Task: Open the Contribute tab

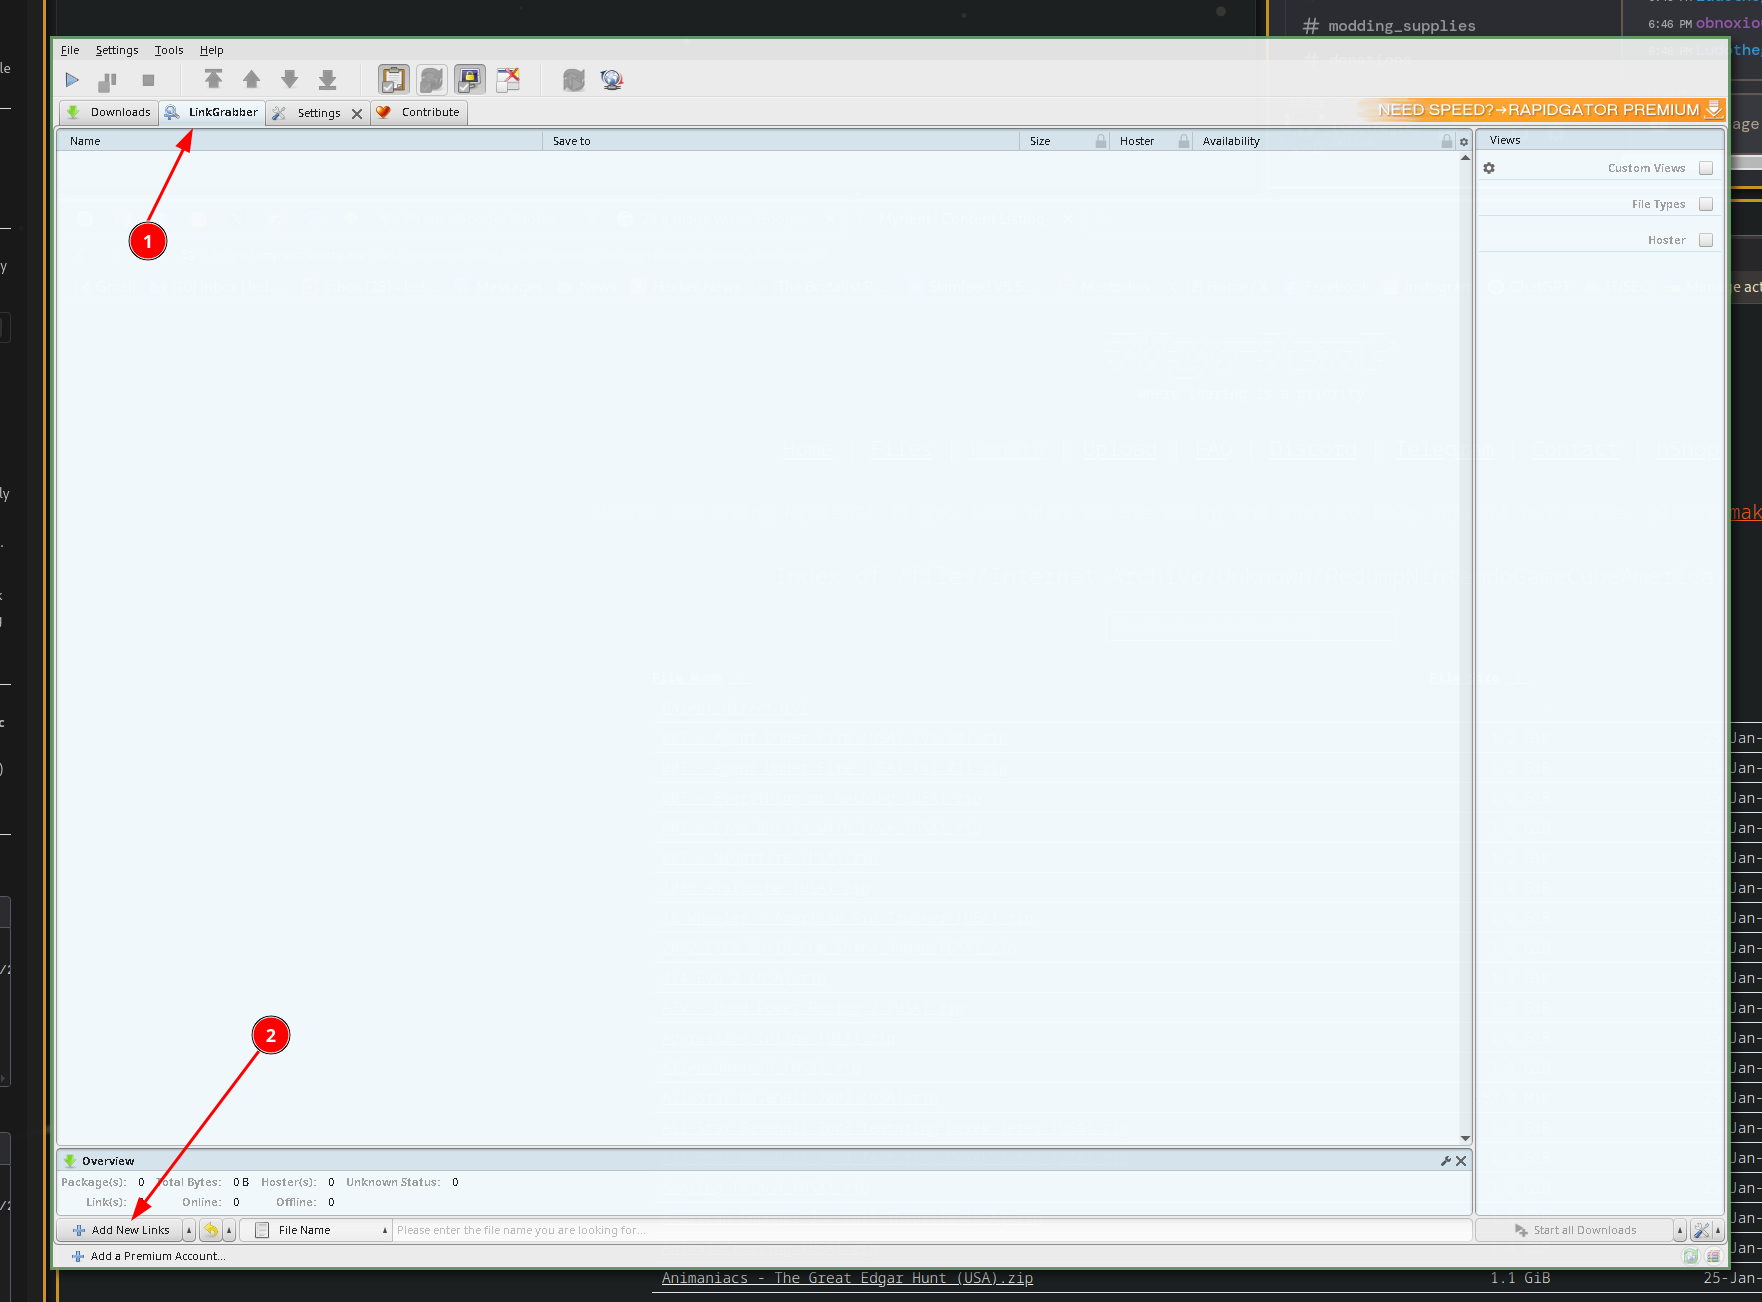Action: [419, 112]
